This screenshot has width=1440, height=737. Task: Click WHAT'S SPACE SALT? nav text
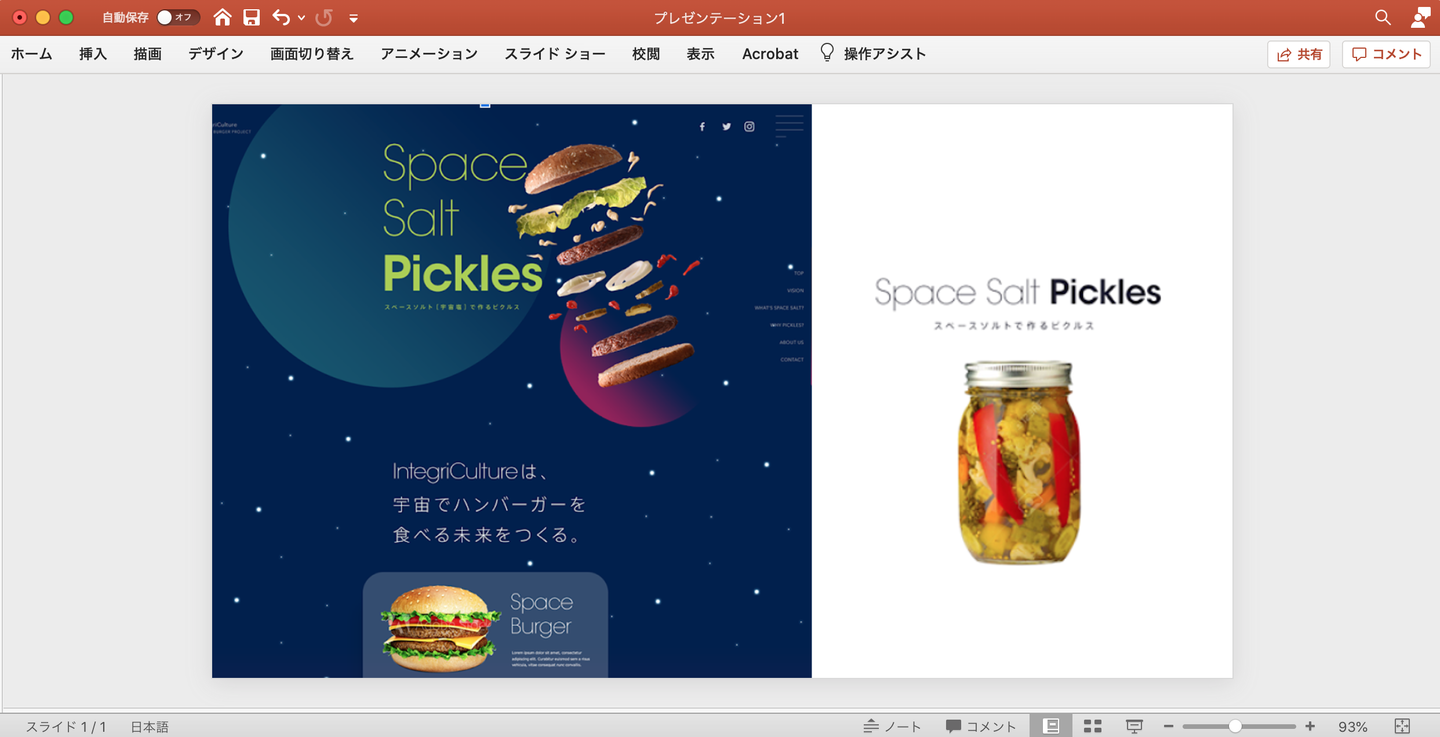coord(779,308)
